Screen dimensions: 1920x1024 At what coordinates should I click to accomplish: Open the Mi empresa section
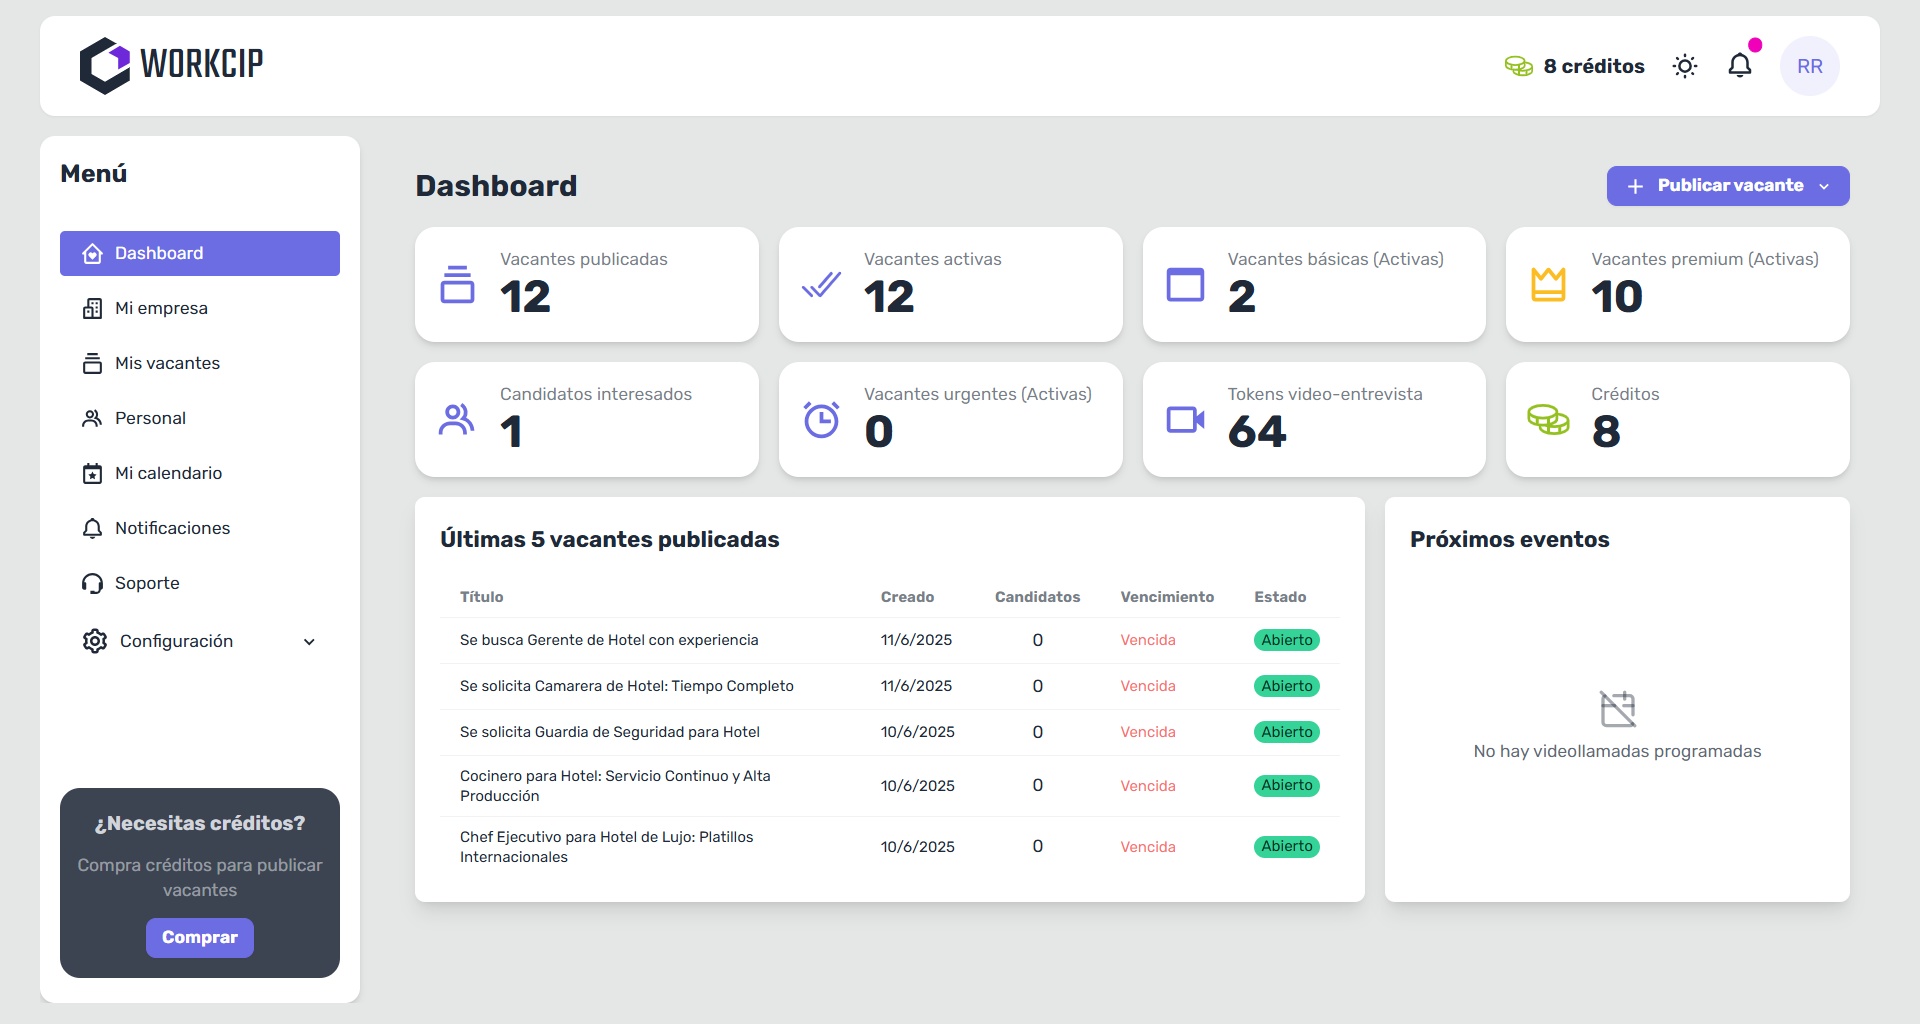[161, 308]
